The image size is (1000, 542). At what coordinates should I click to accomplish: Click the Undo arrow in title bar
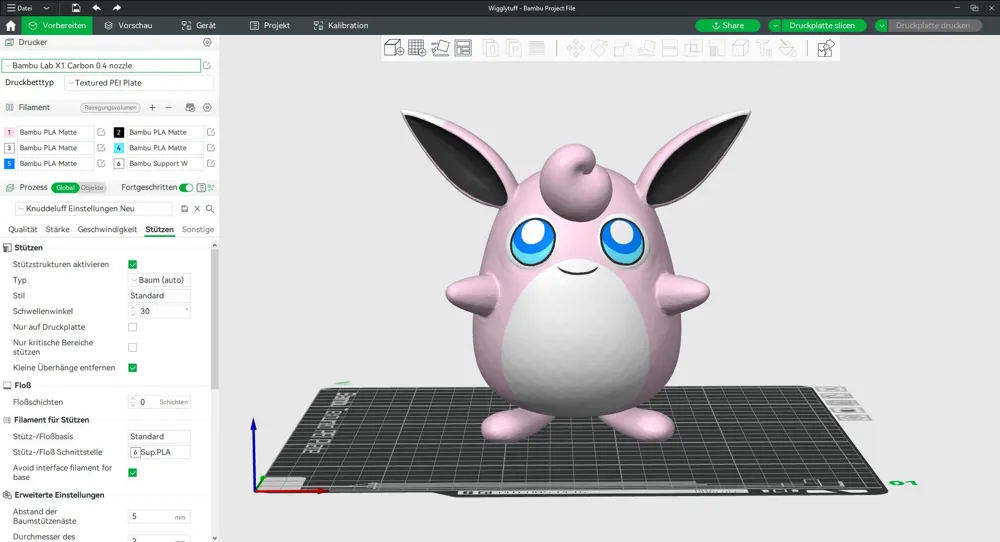click(96, 8)
